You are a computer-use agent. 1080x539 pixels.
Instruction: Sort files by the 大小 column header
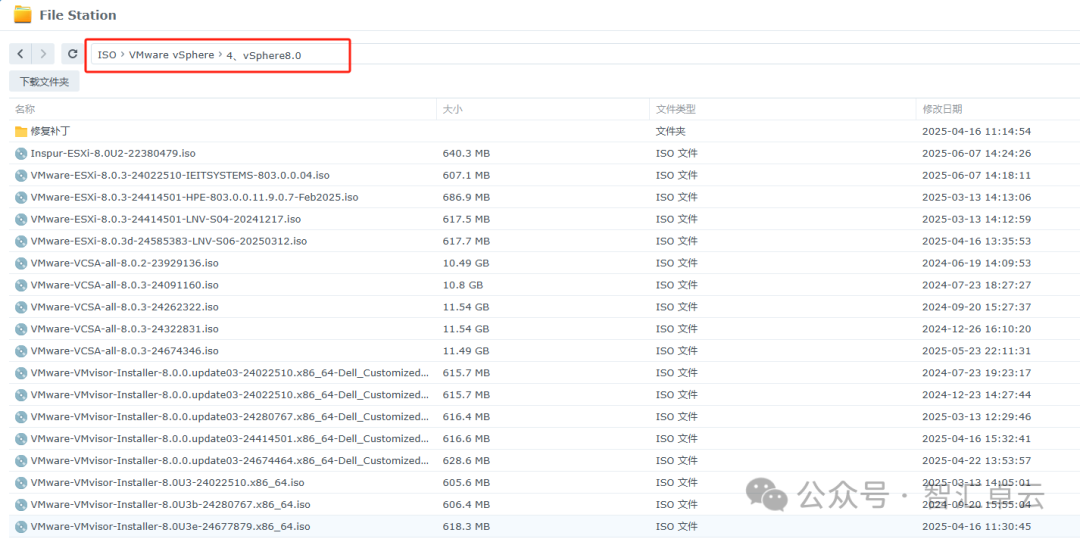pyautogui.click(x=452, y=109)
